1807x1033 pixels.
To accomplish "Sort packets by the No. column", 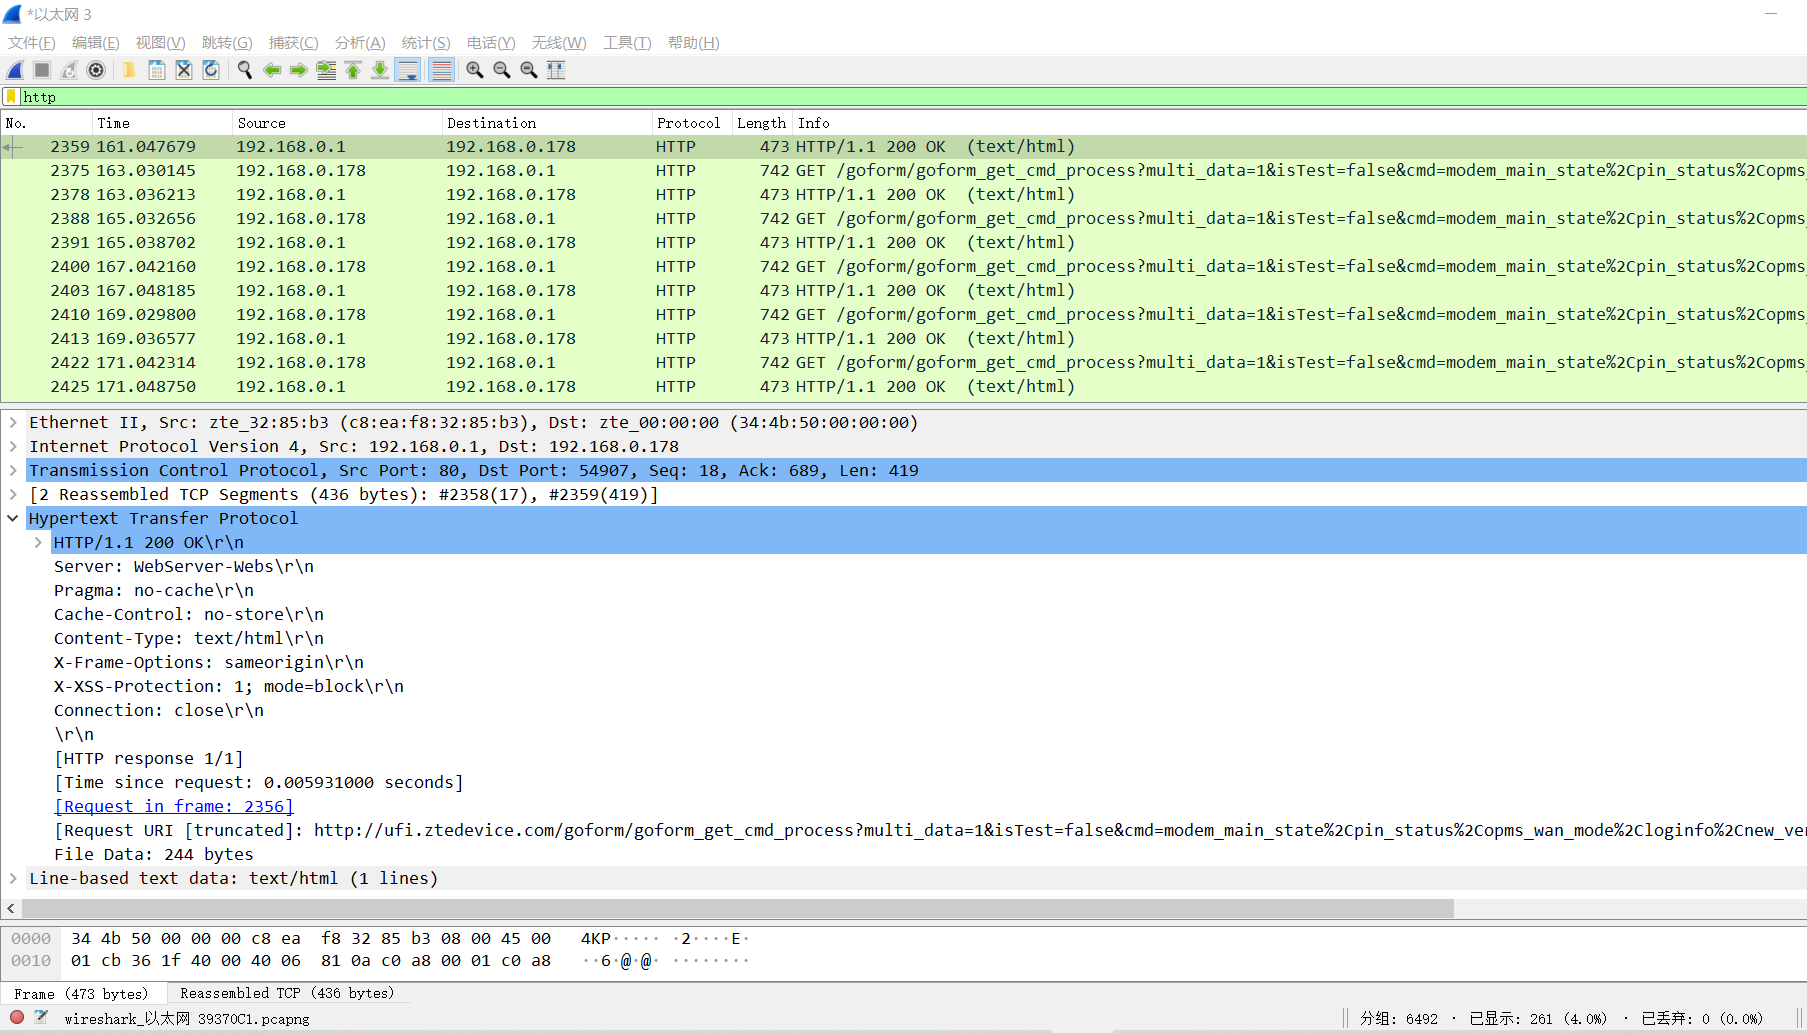I will (46, 123).
